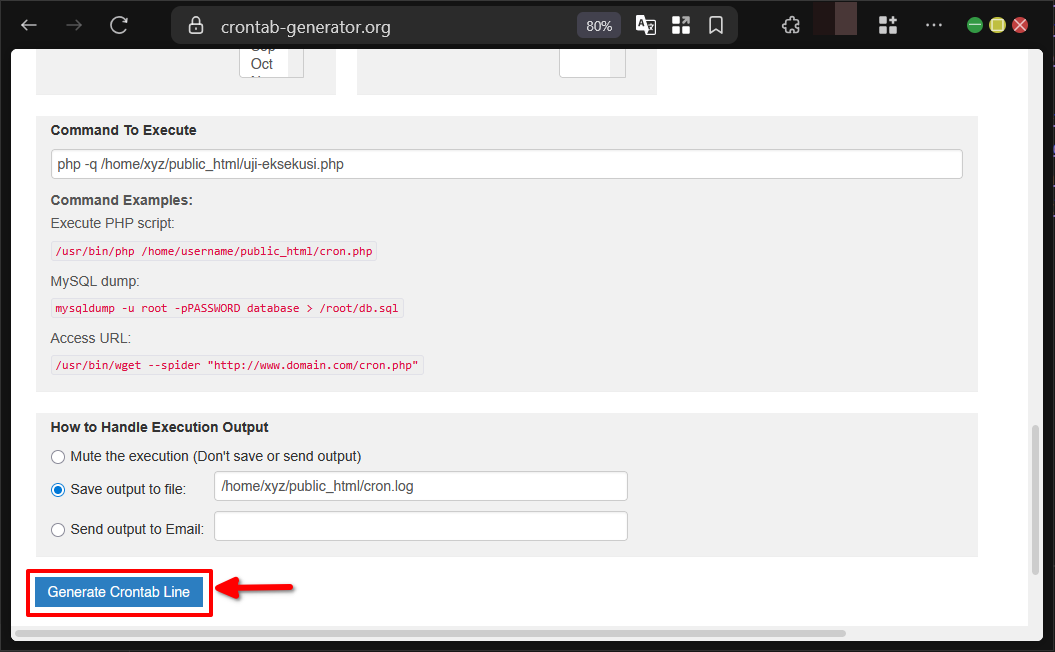Open site info via the lock icon
1055x652 pixels.
196,26
